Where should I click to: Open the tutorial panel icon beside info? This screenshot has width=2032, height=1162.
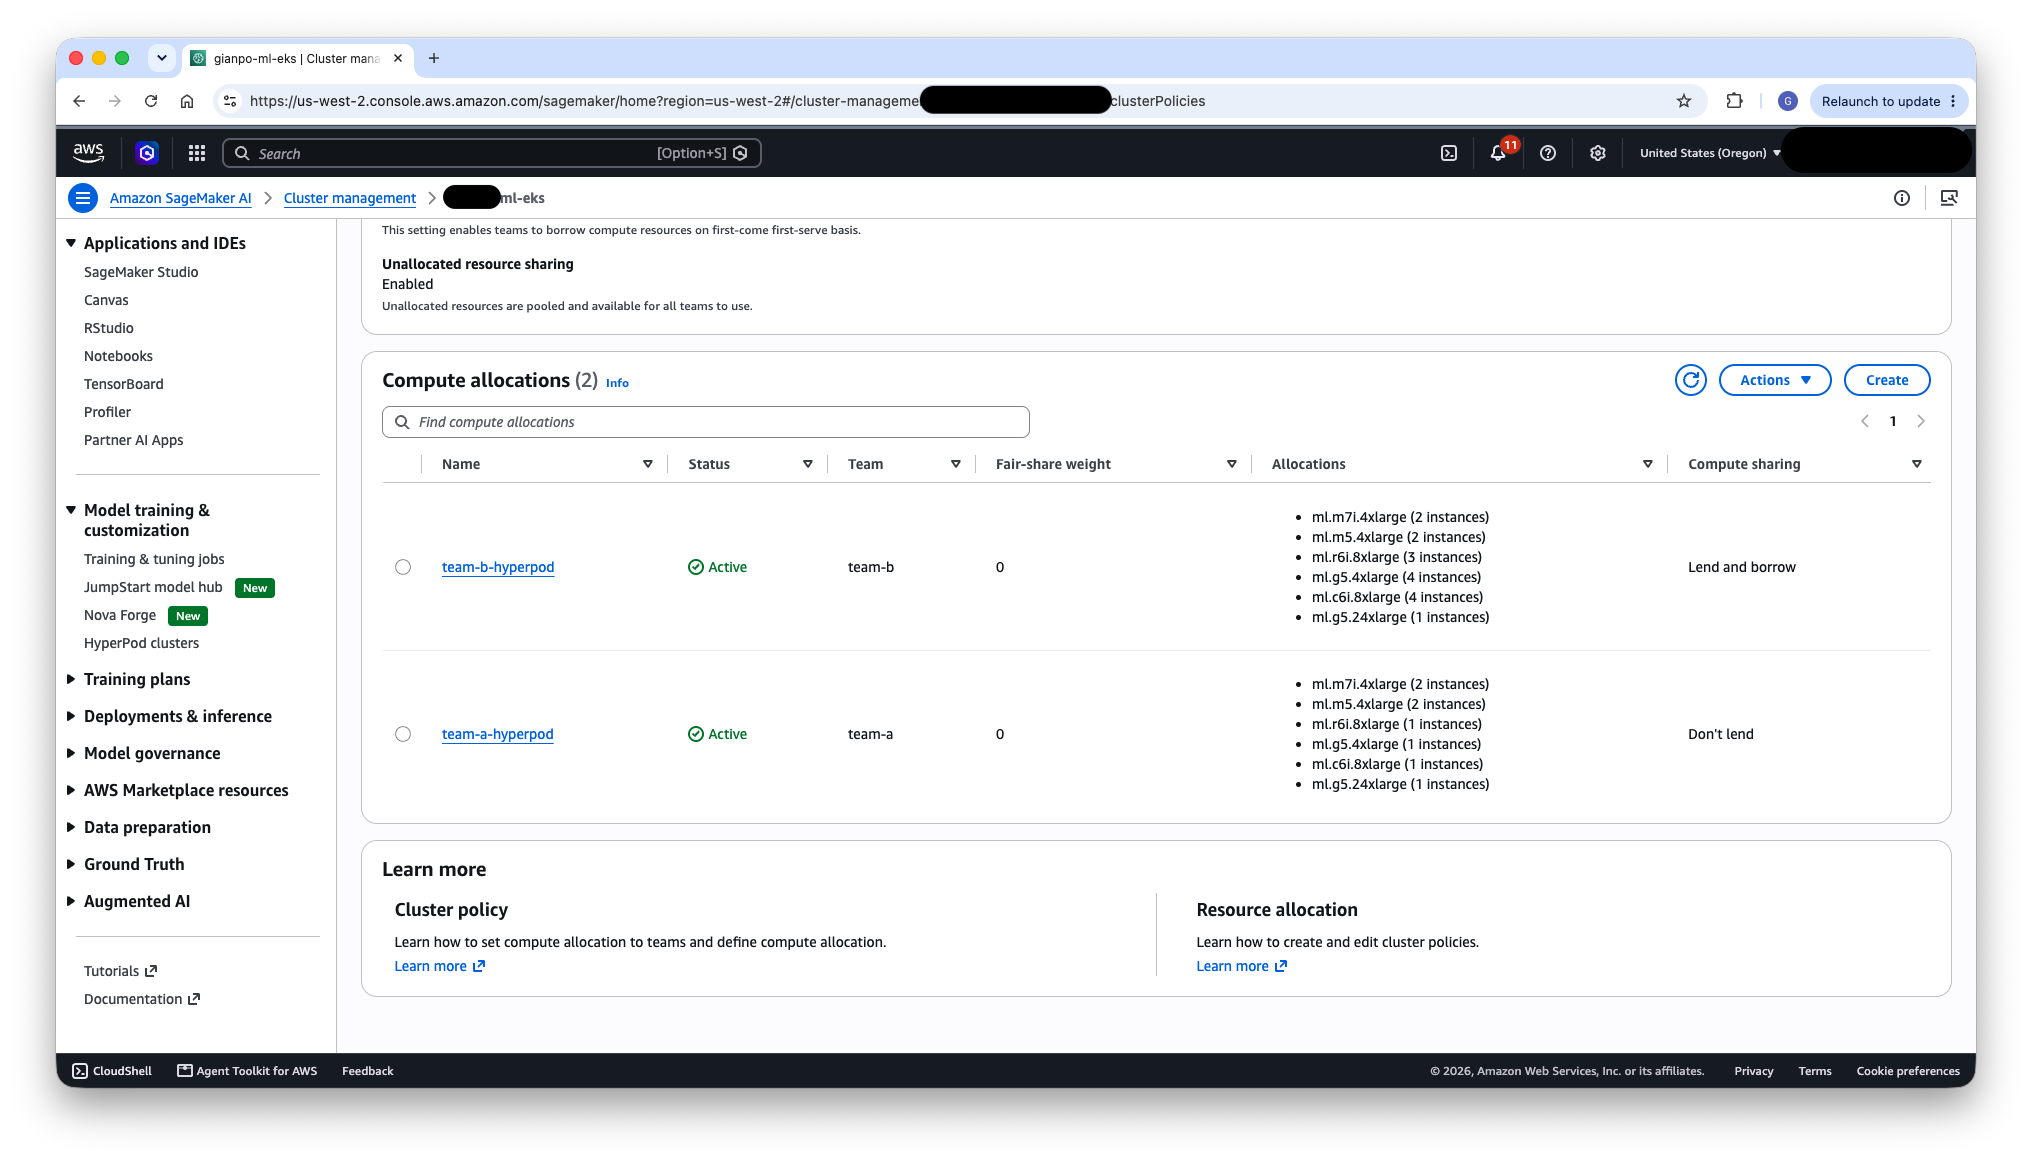tap(1949, 198)
